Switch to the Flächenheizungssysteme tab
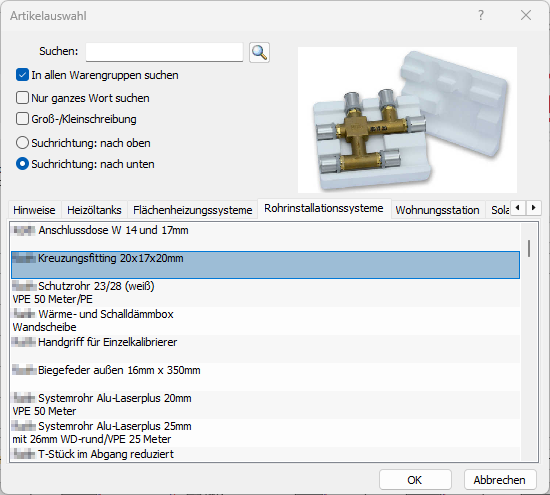Viewport: 550px width, 495px height. 193,210
